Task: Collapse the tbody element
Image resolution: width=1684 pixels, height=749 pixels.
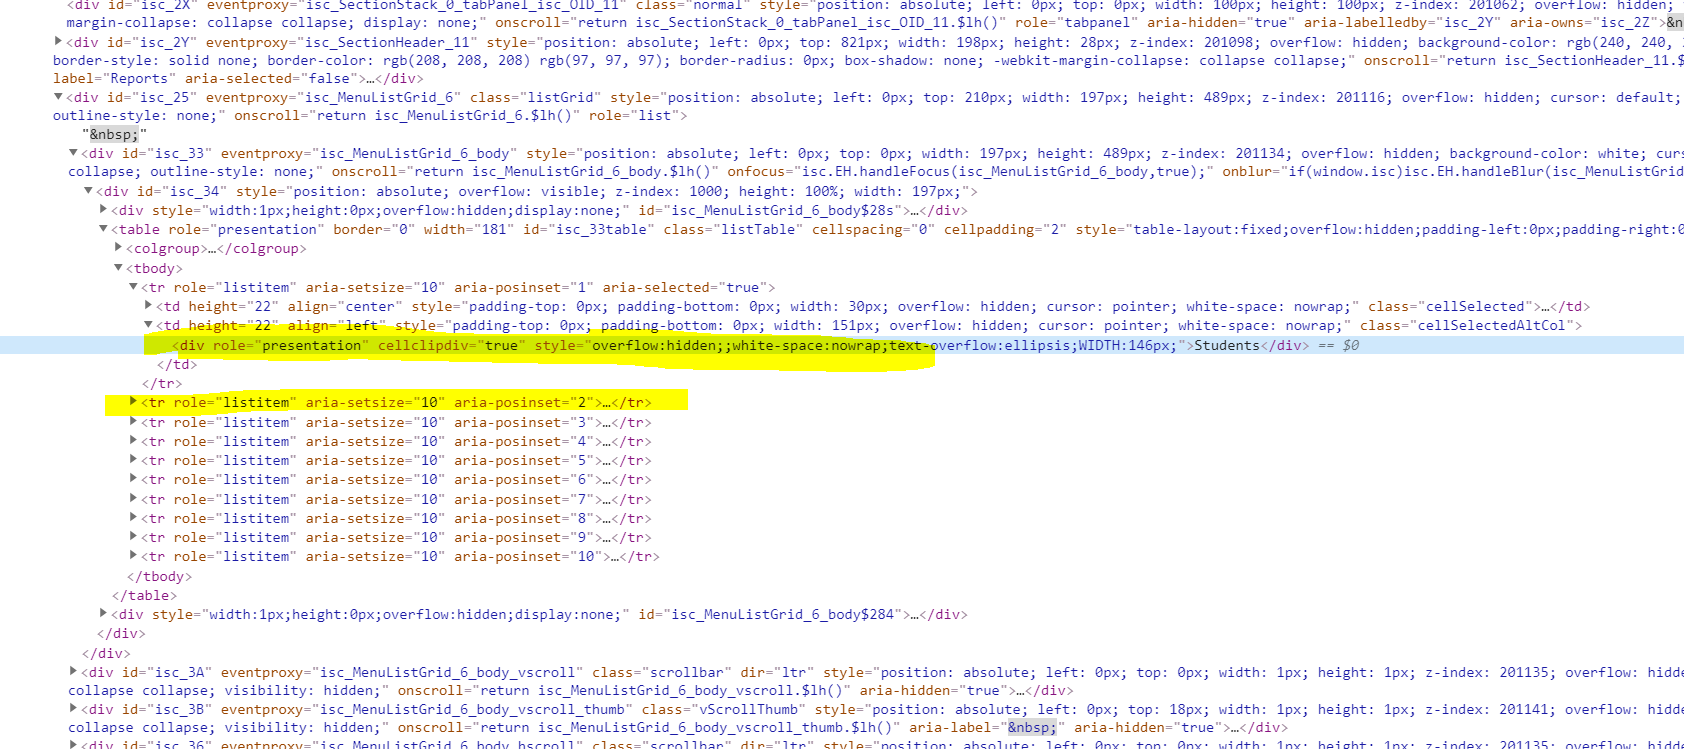Action: point(118,268)
